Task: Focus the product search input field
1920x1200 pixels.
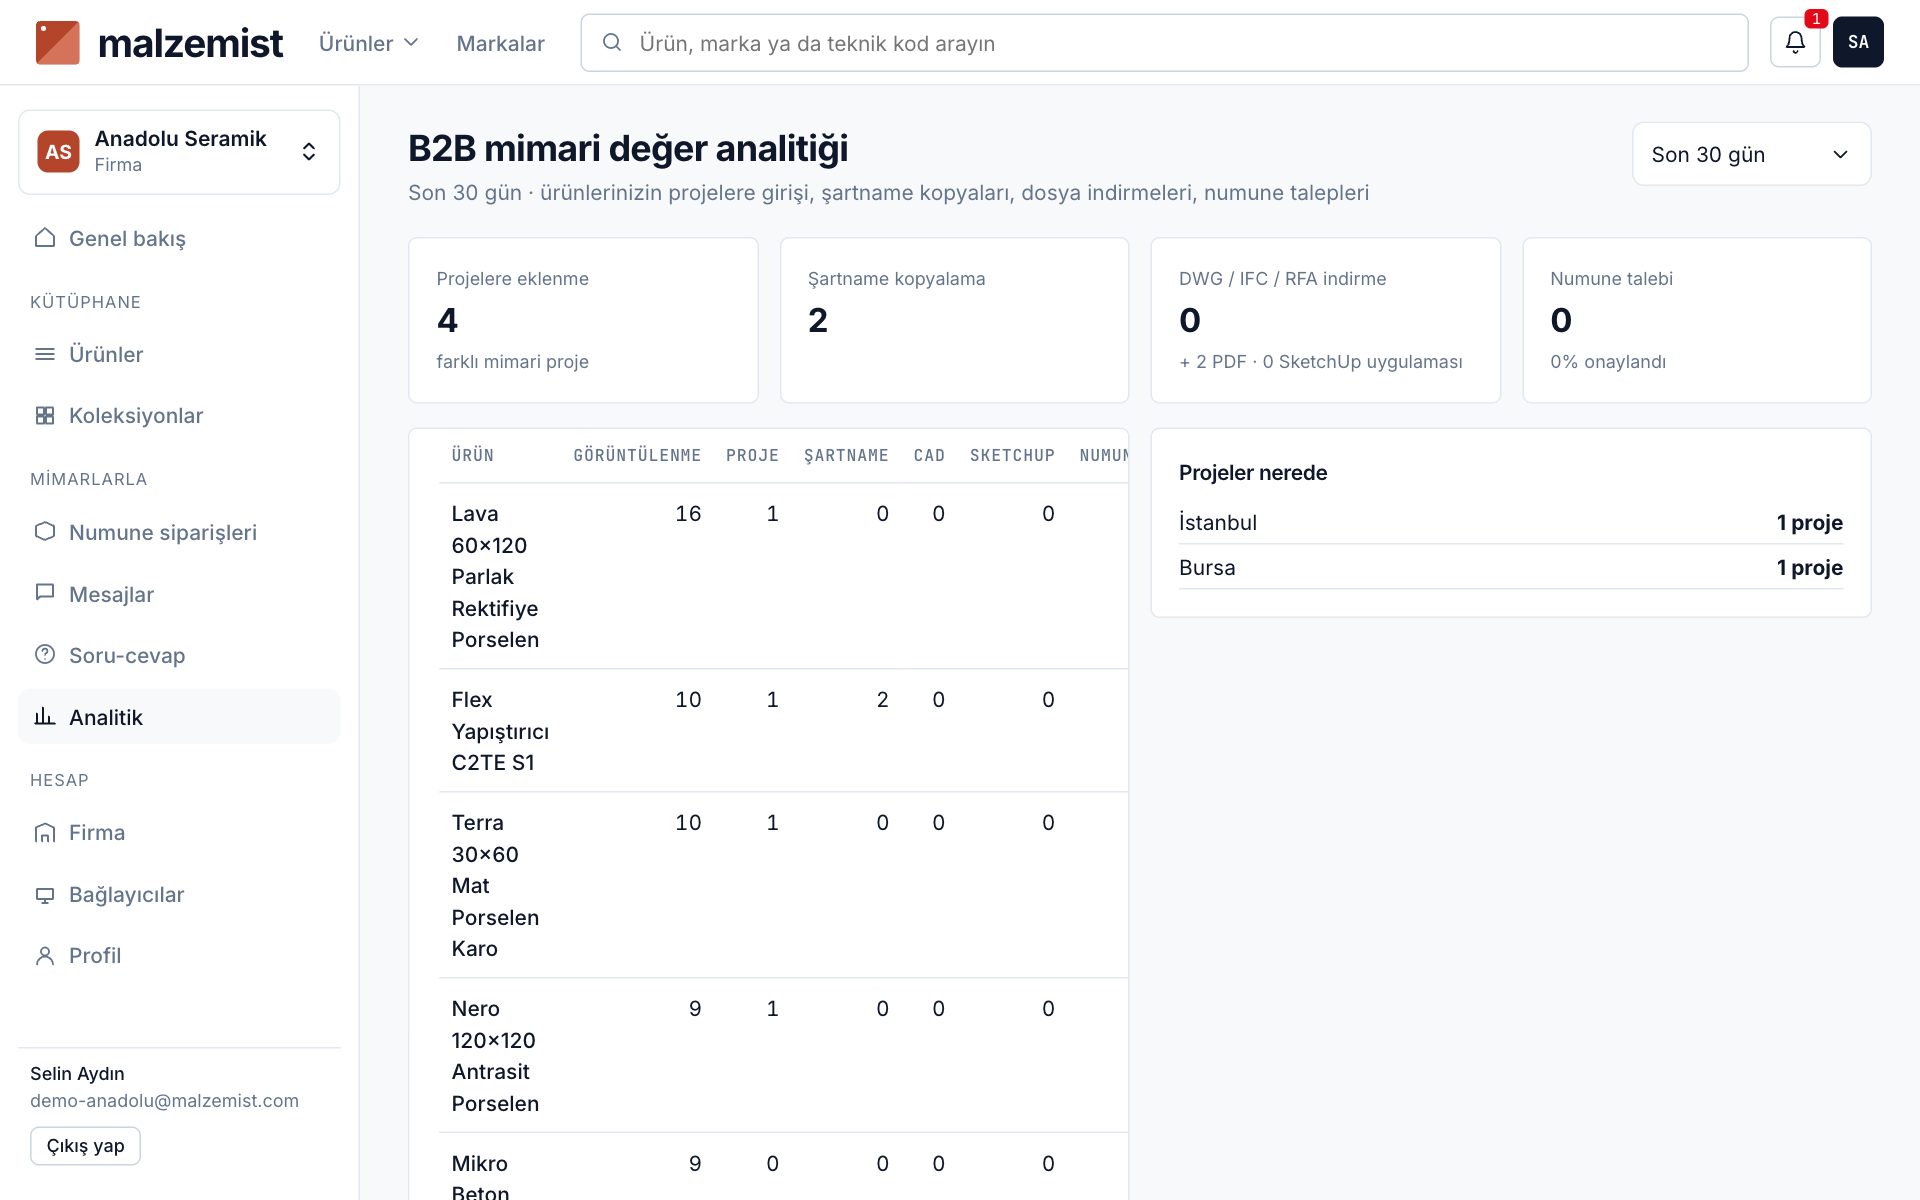Action: (1164, 43)
